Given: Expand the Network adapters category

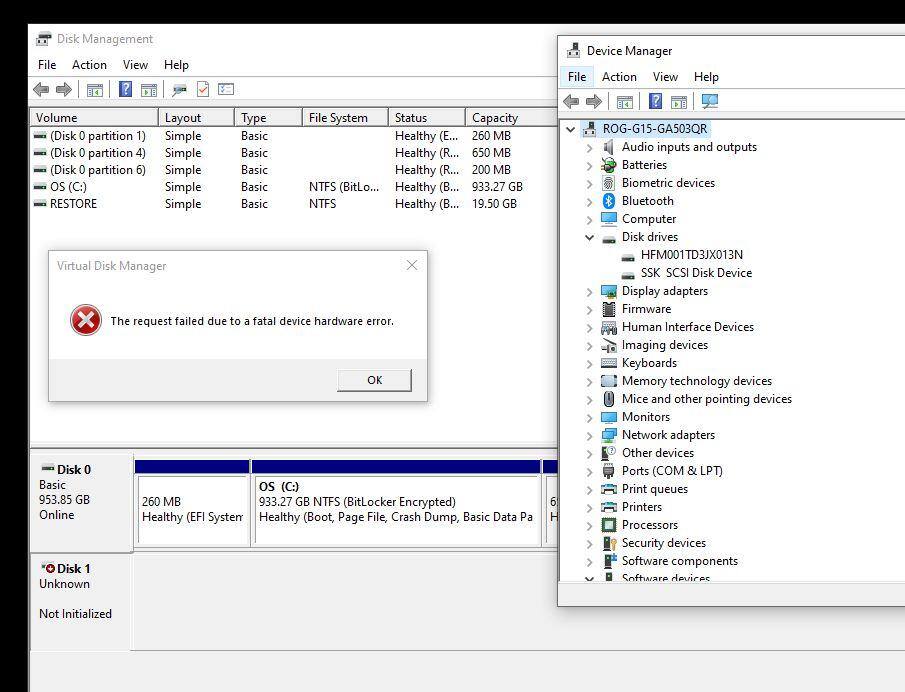Looking at the screenshot, I should [590, 435].
